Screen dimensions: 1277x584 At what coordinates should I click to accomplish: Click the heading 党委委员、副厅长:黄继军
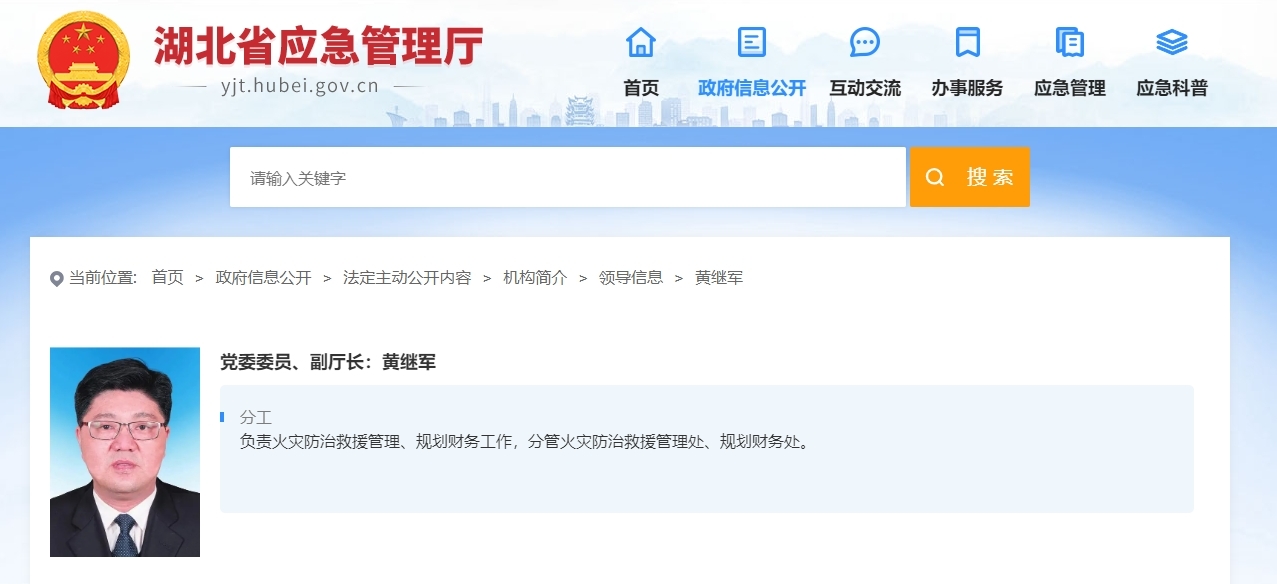point(328,362)
